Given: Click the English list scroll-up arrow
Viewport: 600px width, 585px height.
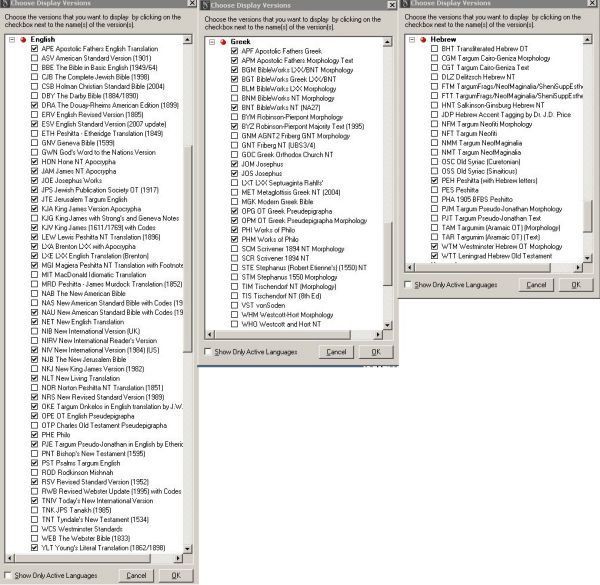Looking at the screenshot, I should [188, 39].
